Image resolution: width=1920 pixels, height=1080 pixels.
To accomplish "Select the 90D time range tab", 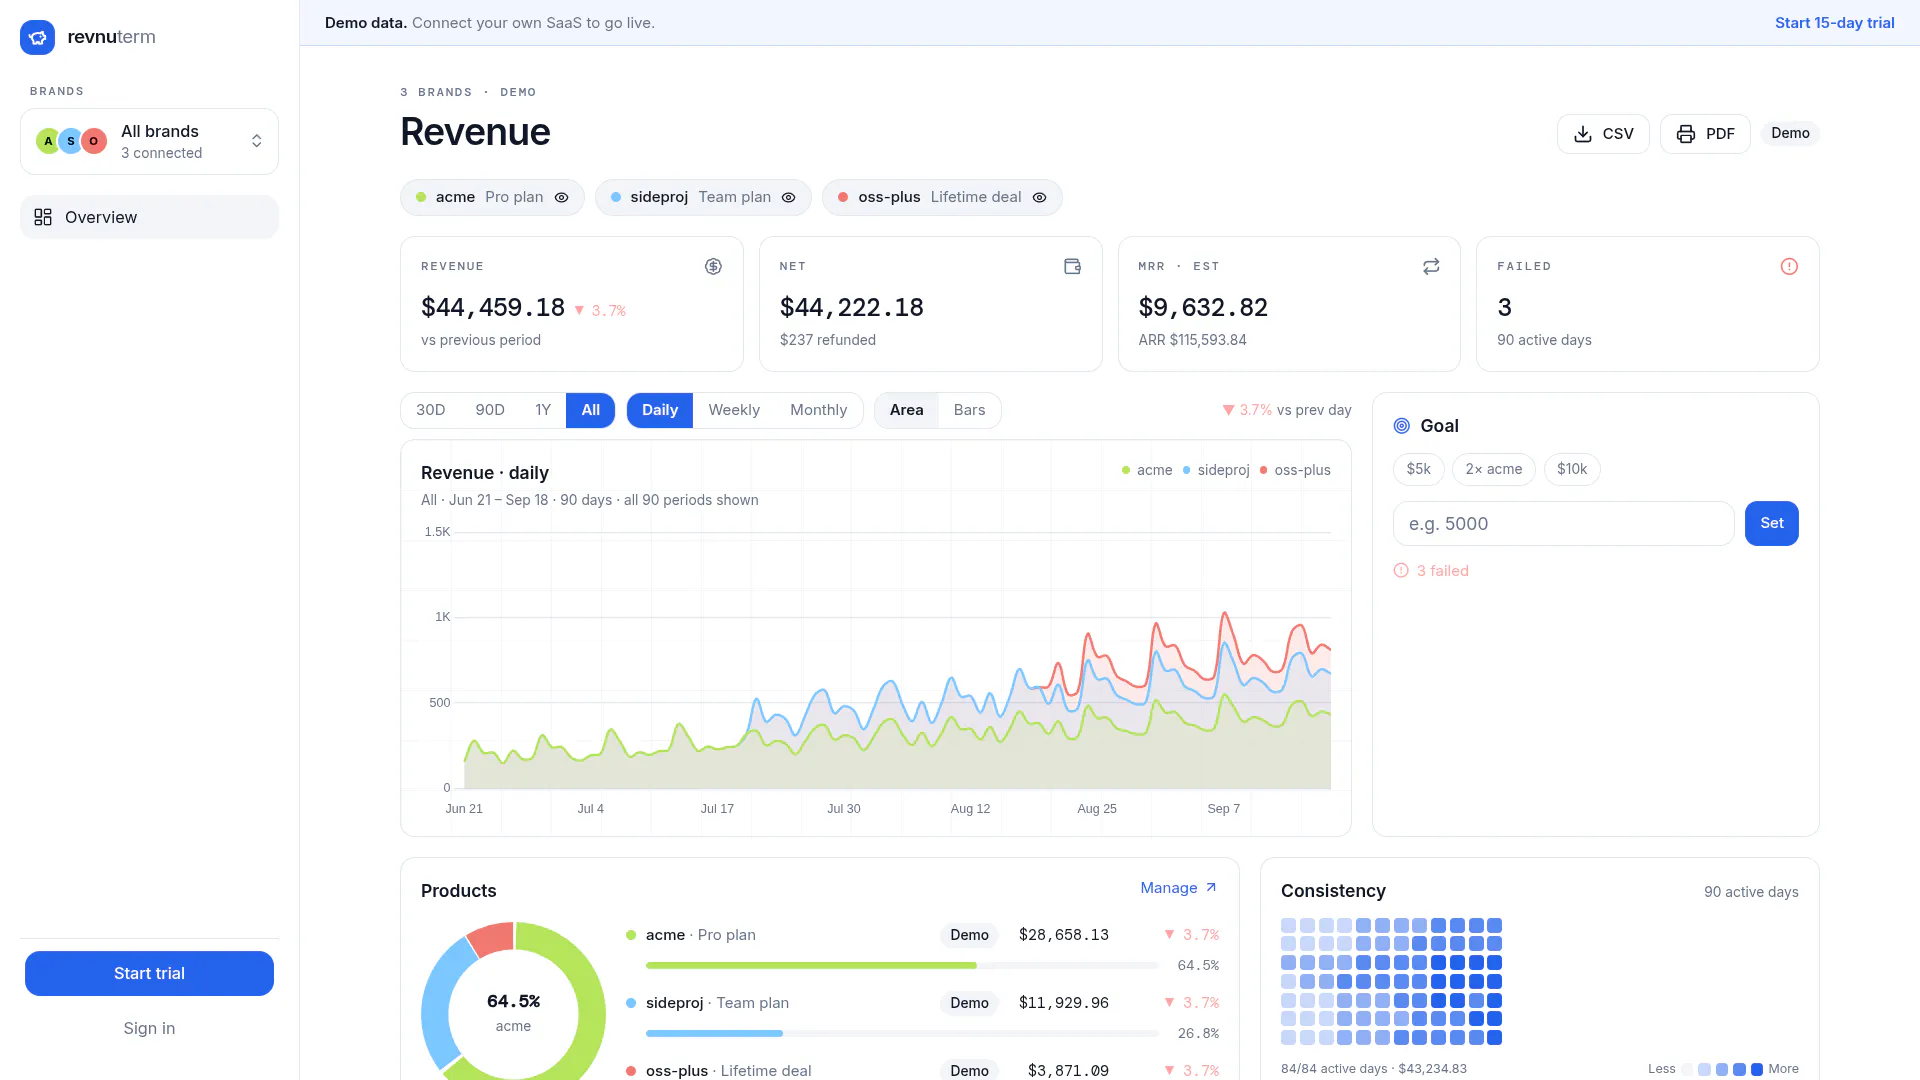I will 490,410.
